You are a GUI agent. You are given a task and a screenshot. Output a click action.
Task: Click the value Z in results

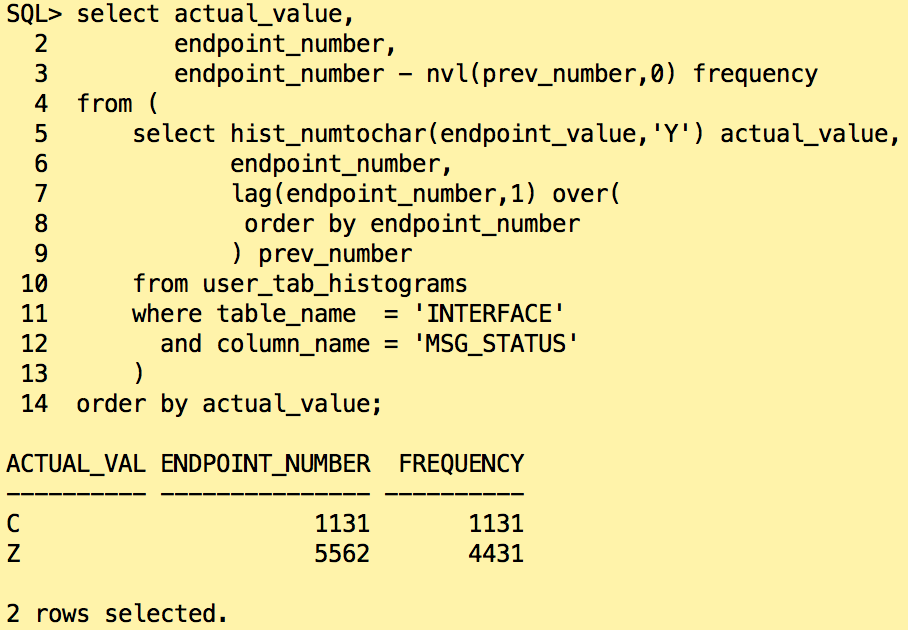point(13,553)
